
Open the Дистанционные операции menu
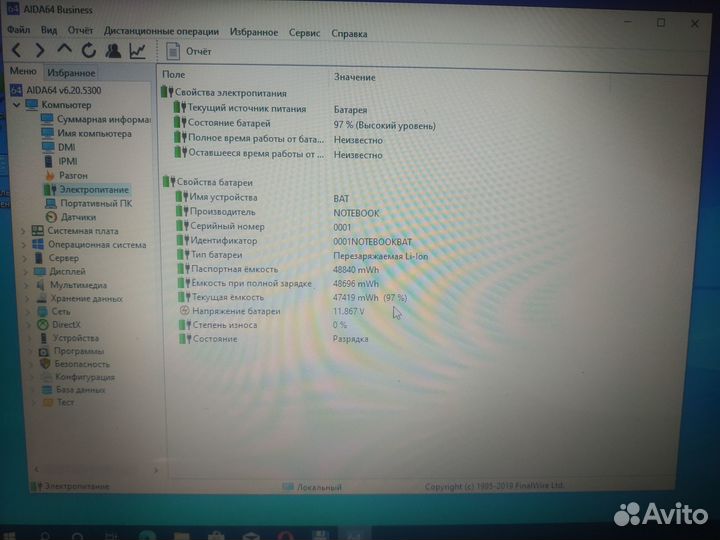coord(161,31)
